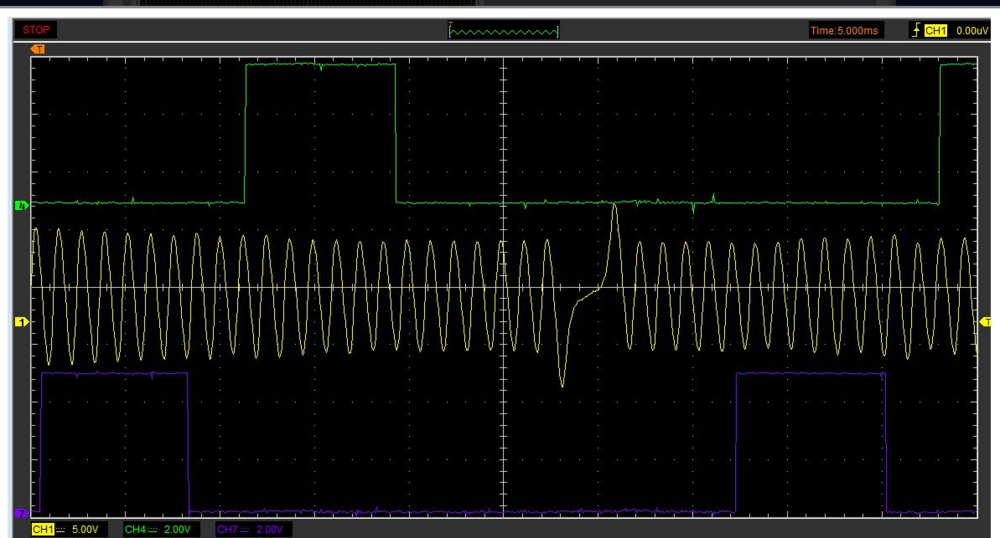Click the waveform overview preview at top
The height and width of the screenshot is (538, 1000).
(x=503, y=31)
